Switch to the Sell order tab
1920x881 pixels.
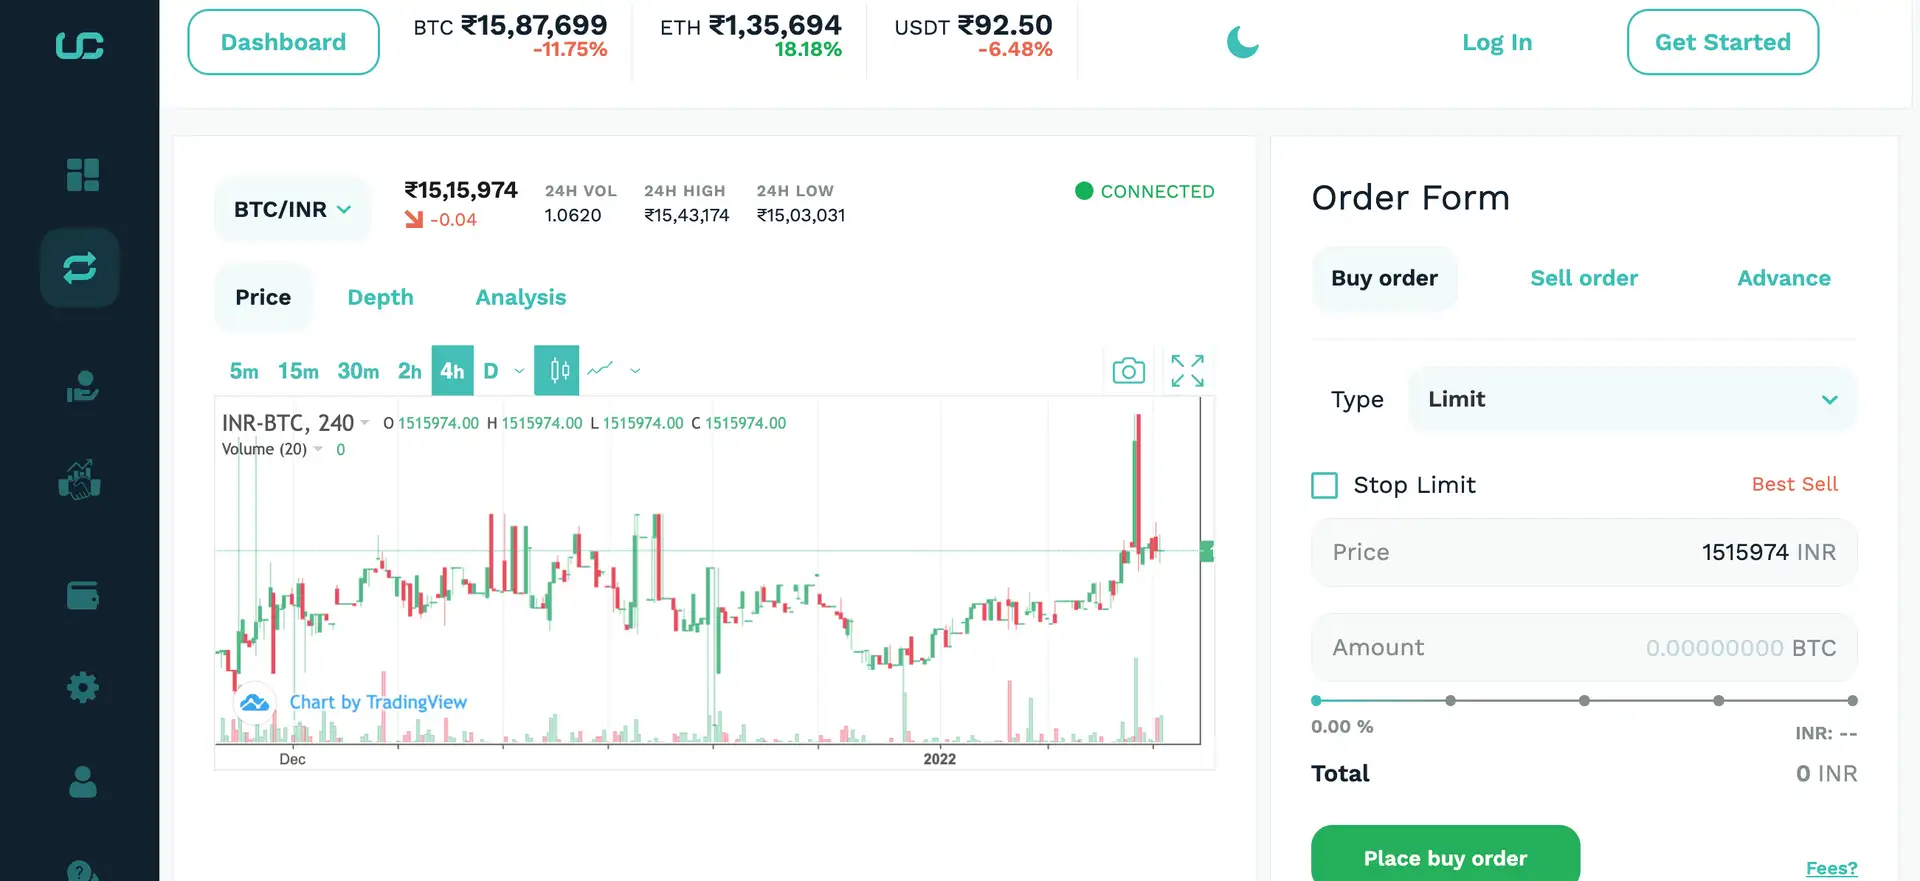coord(1583,279)
